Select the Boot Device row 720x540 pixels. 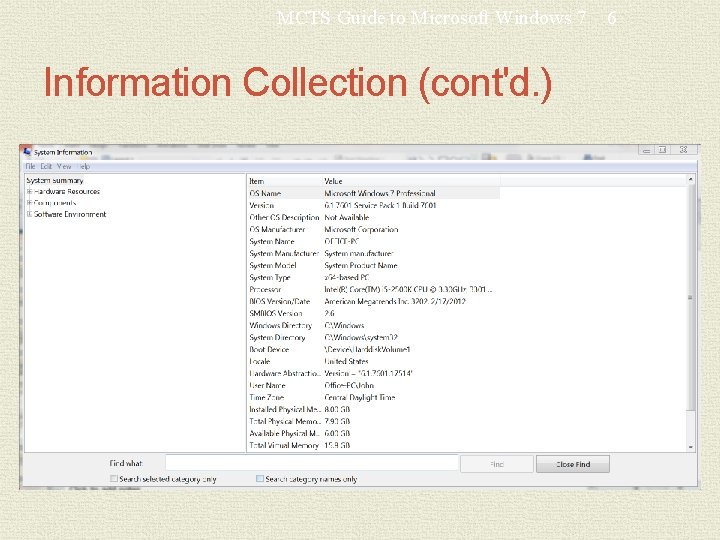click(373, 349)
